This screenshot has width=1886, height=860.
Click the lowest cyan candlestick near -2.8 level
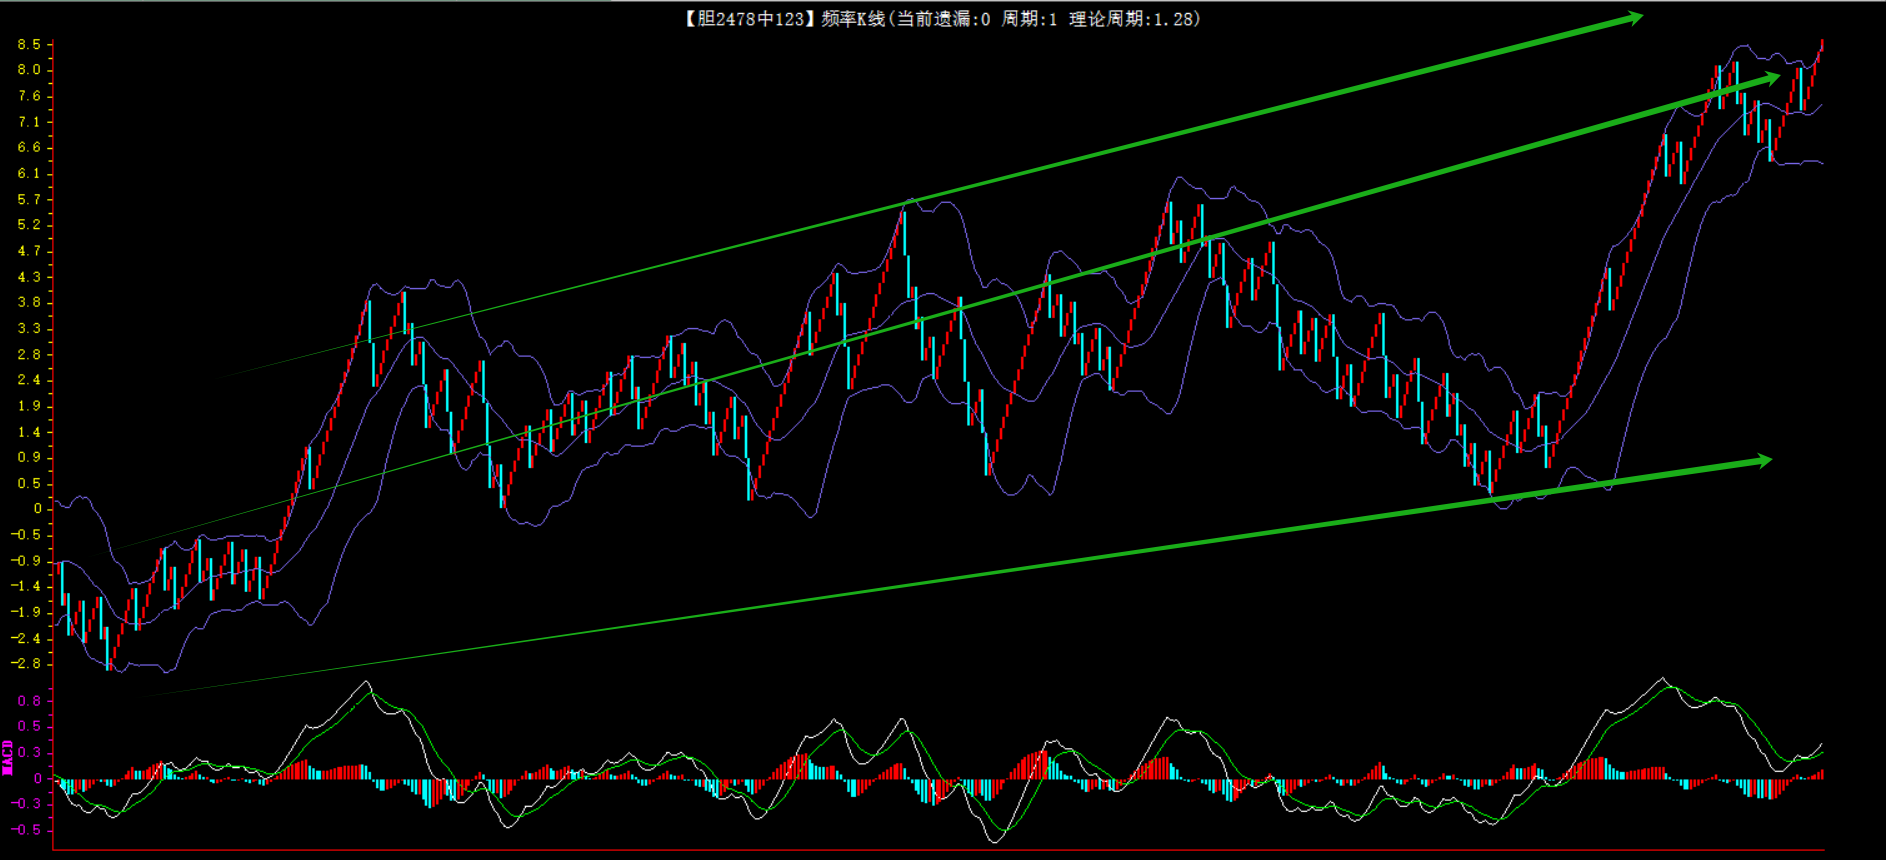tap(107, 649)
